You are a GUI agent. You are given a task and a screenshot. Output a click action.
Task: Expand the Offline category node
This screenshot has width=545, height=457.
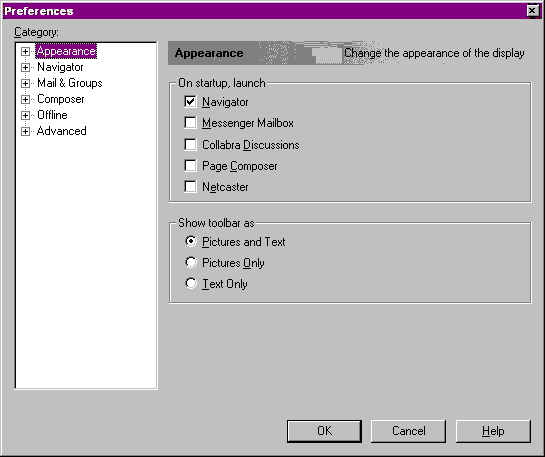(x=25, y=115)
